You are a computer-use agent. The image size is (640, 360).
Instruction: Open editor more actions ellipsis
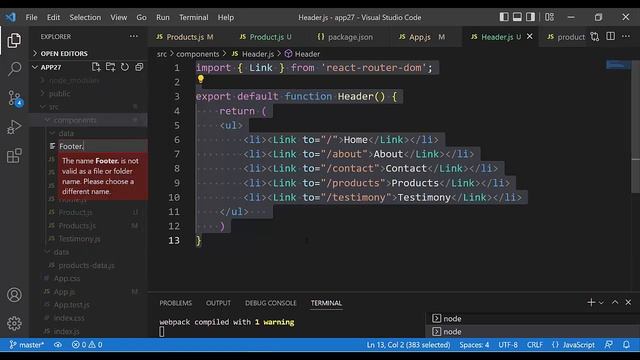(x=626, y=36)
